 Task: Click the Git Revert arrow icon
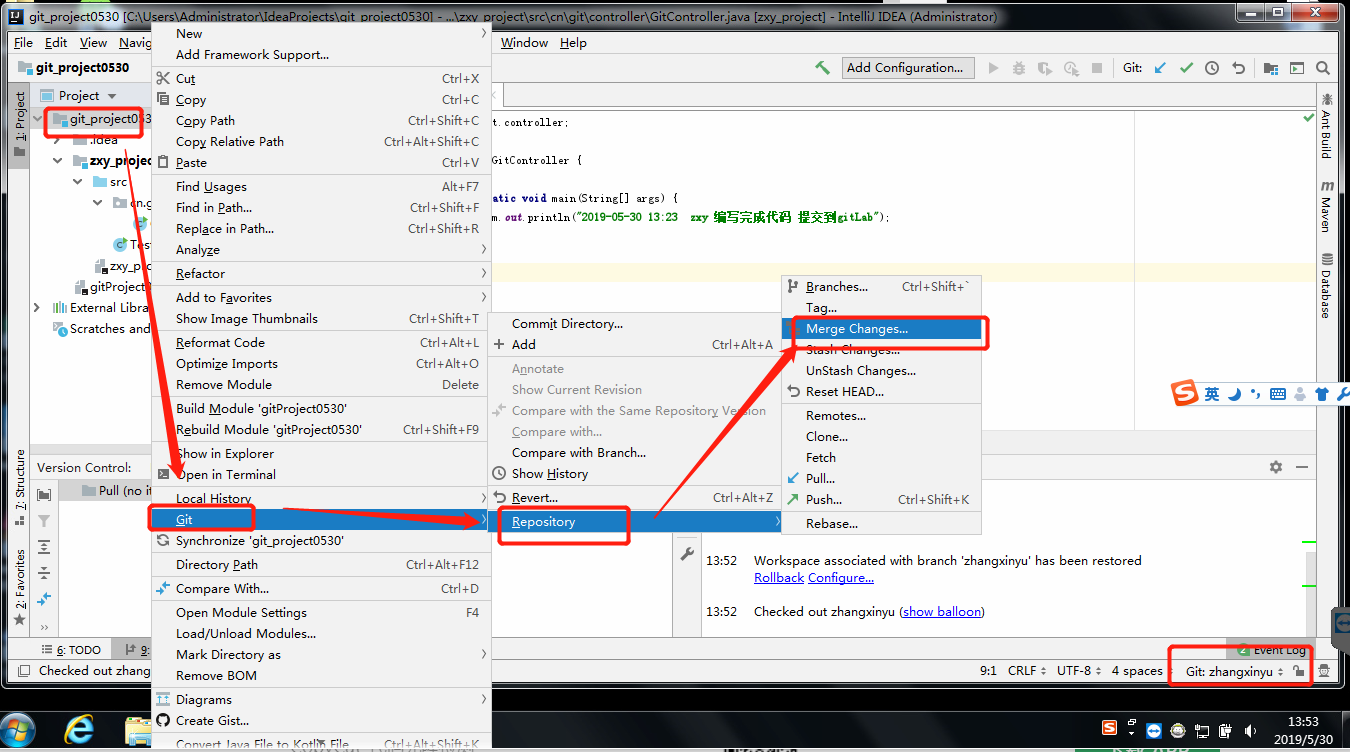tap(1238, 68)
